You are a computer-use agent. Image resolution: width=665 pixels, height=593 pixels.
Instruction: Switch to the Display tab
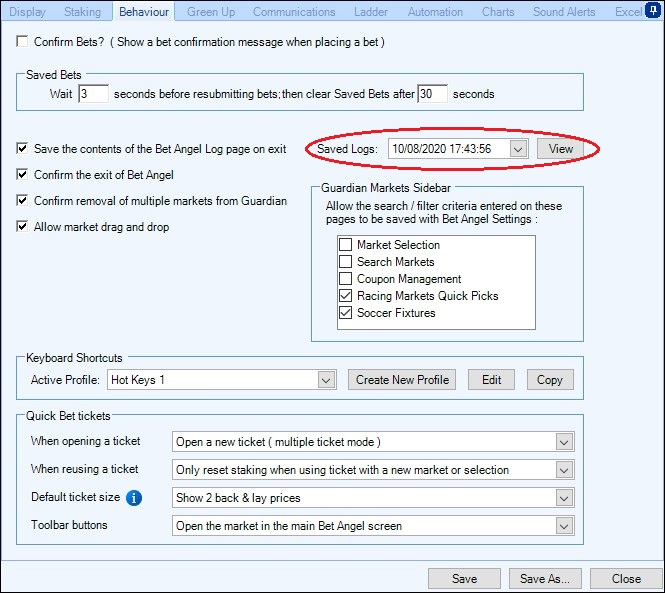(28, 11)
